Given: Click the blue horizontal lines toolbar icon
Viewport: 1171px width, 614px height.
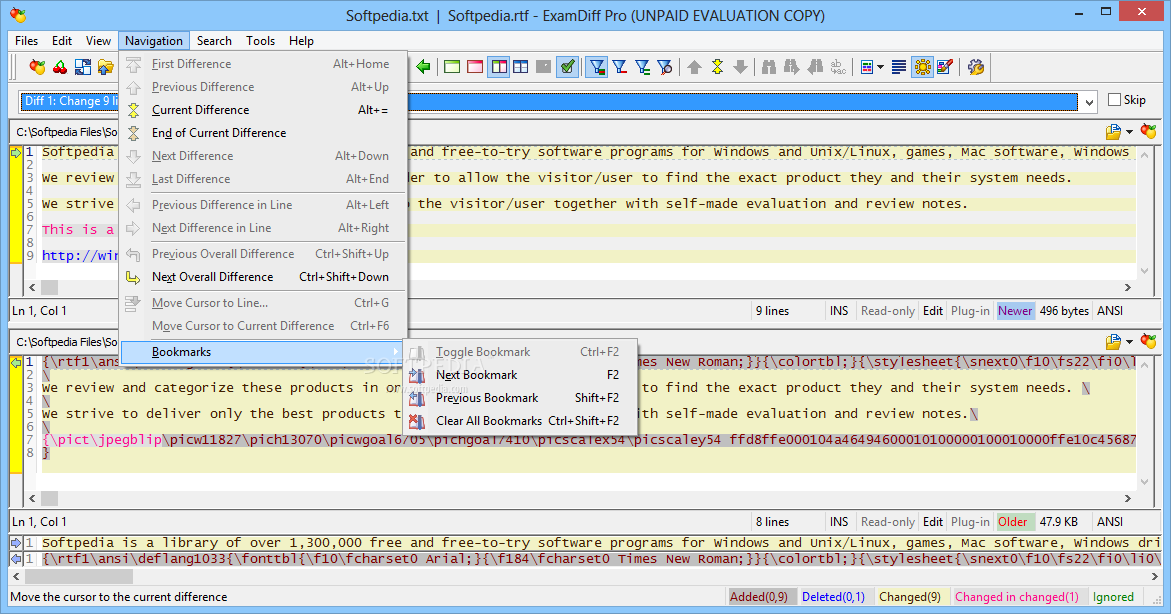Looking at the screenshot, I should [x=899, y=67].
